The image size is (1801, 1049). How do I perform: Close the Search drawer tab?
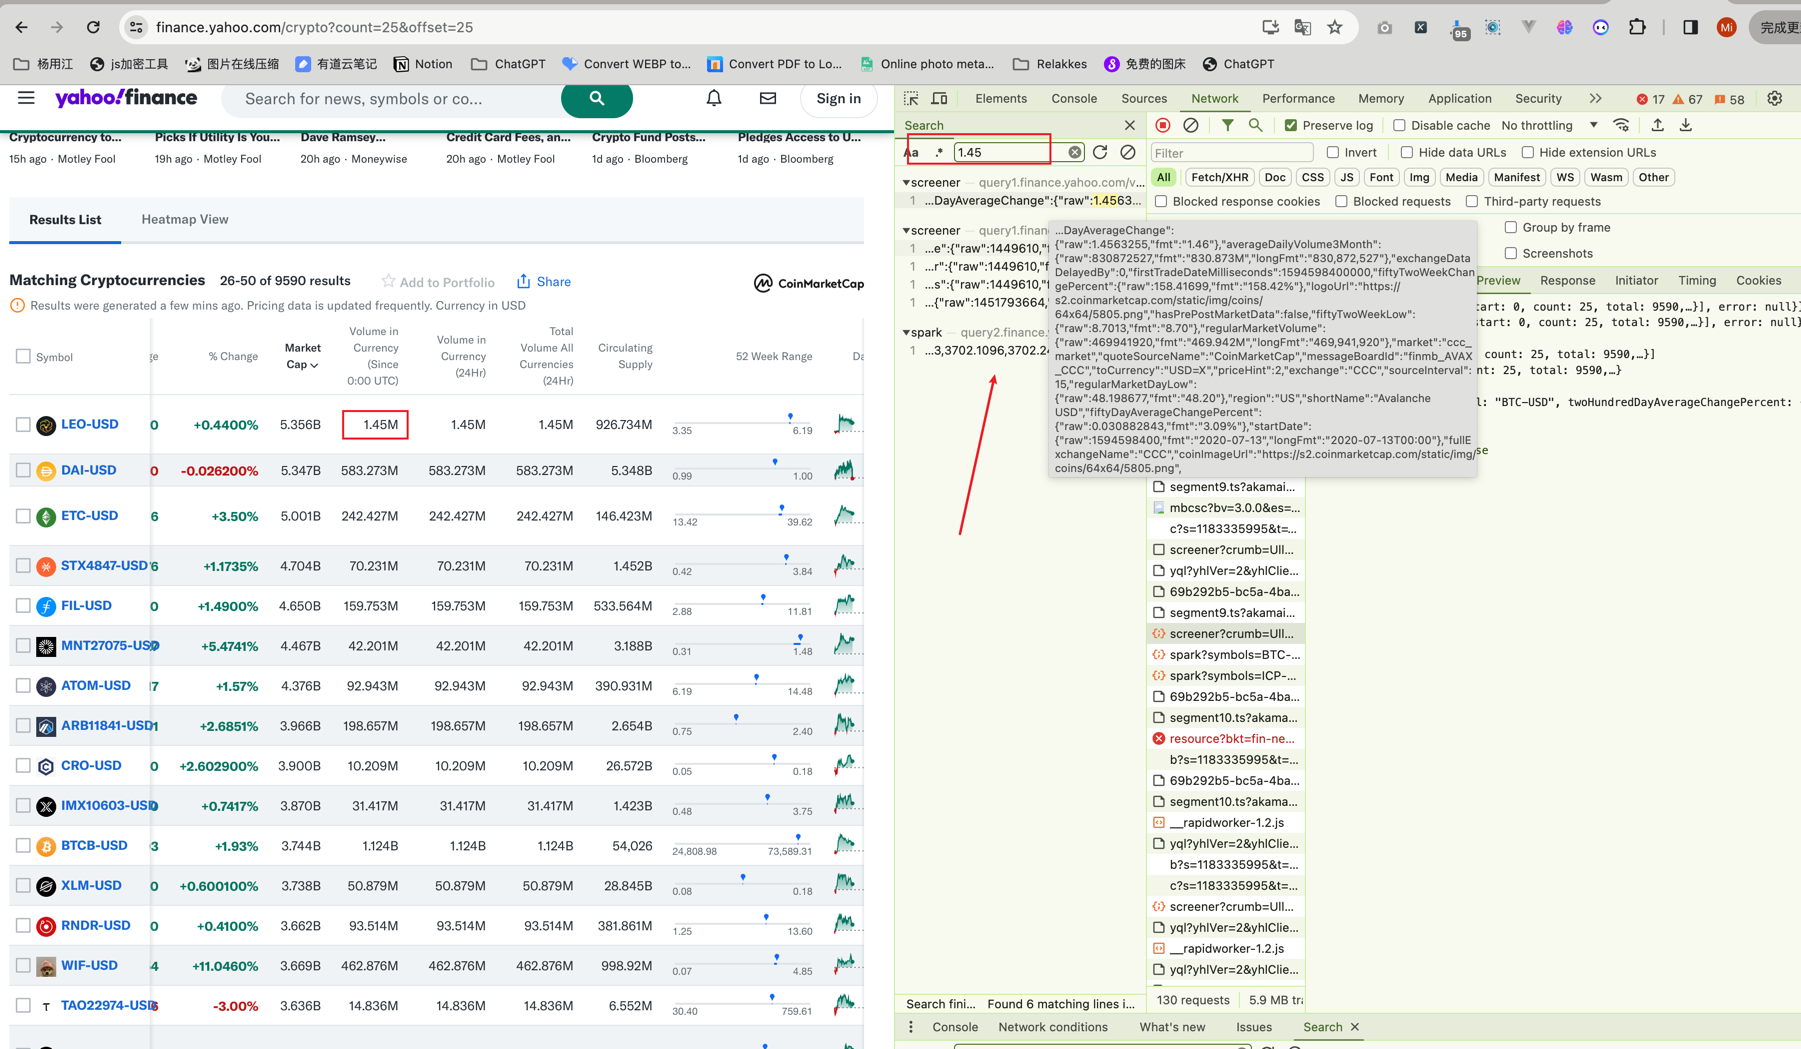coord(1355,1027)
